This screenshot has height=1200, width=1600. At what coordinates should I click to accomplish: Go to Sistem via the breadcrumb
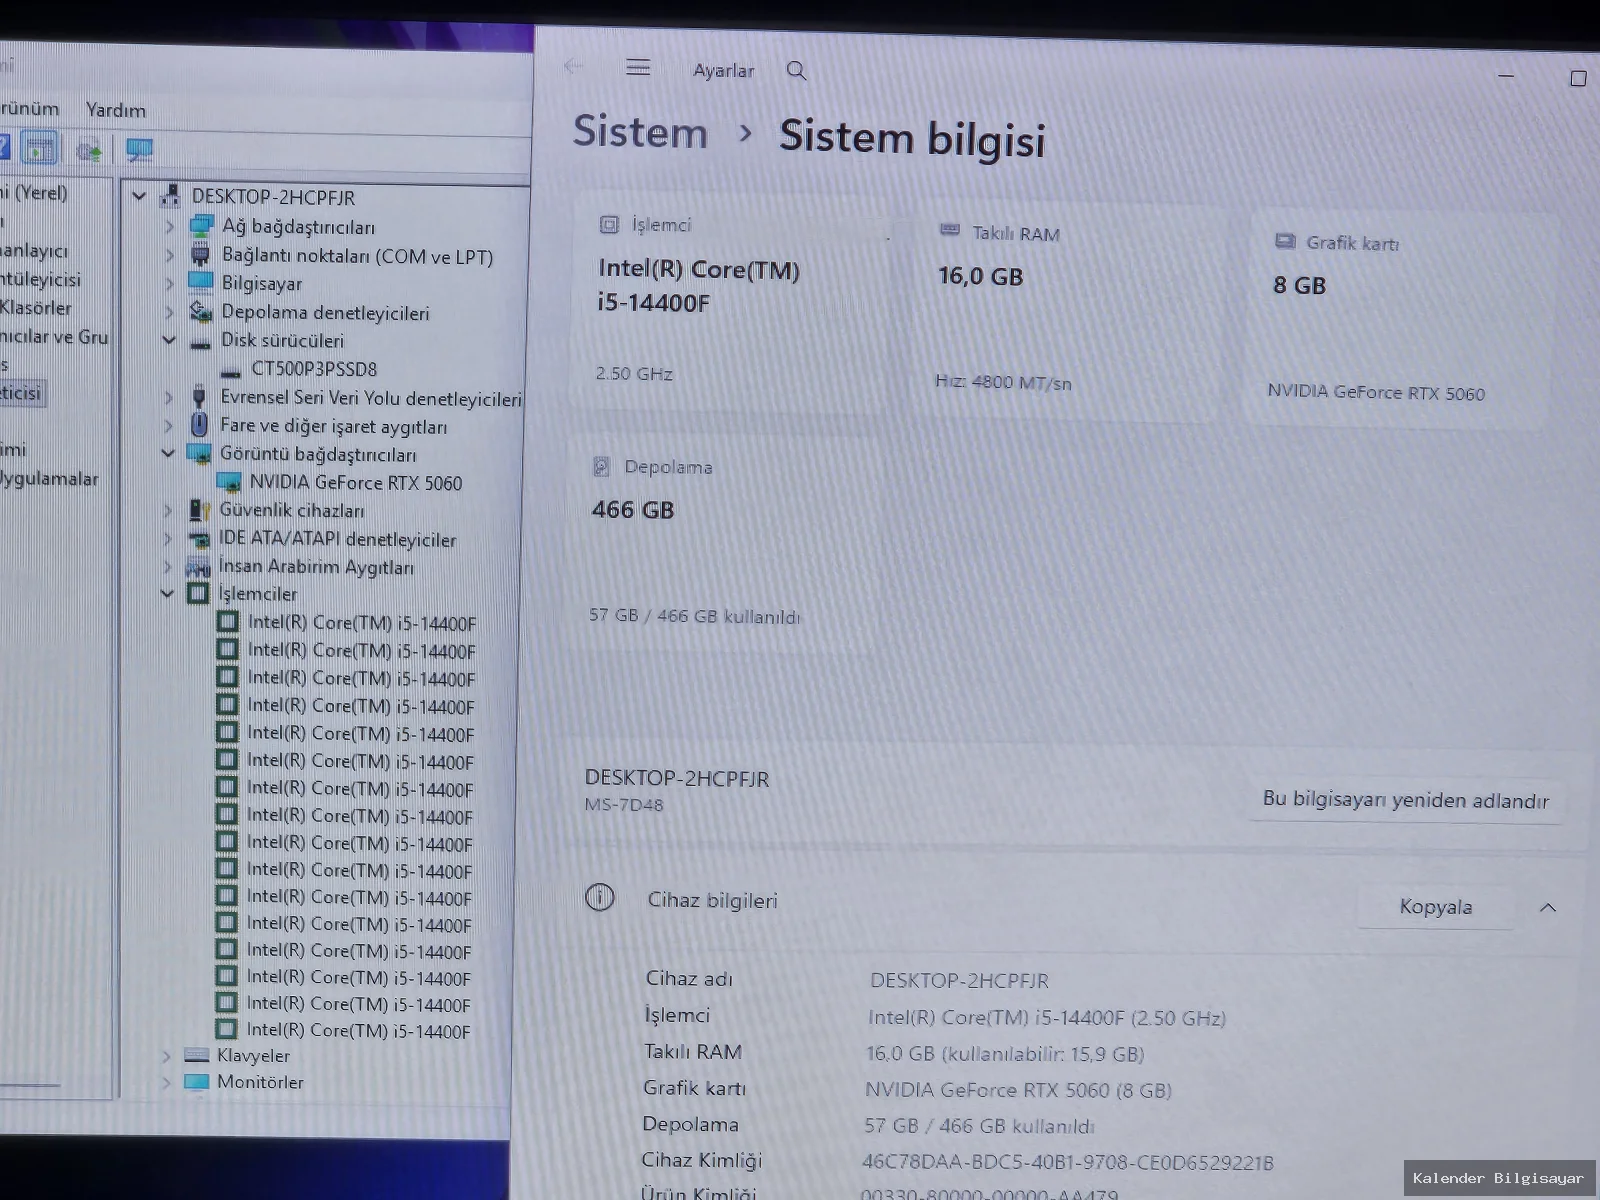click(640, 132)
